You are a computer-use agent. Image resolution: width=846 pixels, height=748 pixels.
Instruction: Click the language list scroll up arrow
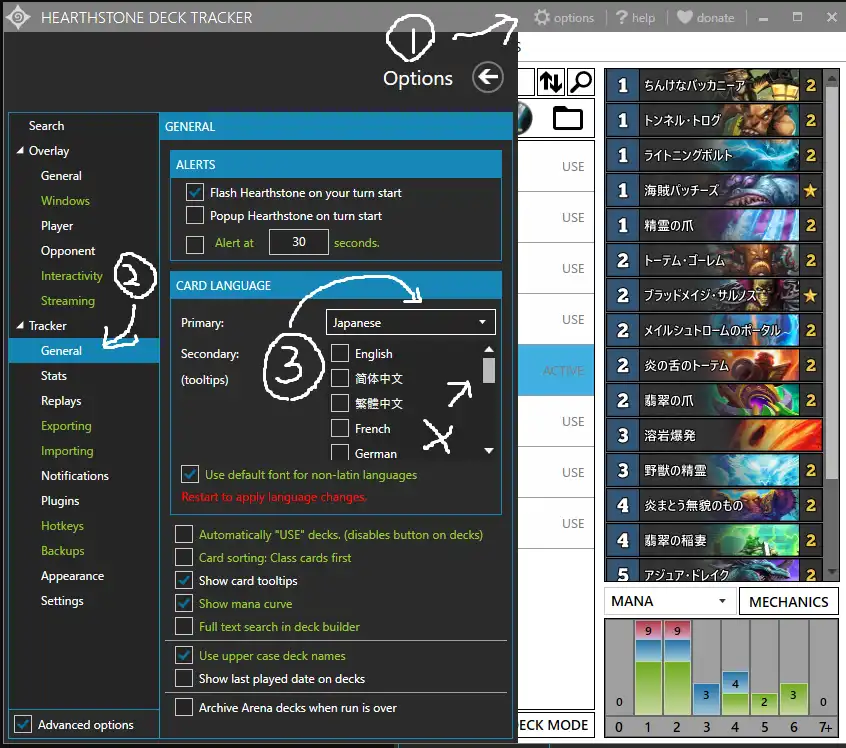(489, 350)
